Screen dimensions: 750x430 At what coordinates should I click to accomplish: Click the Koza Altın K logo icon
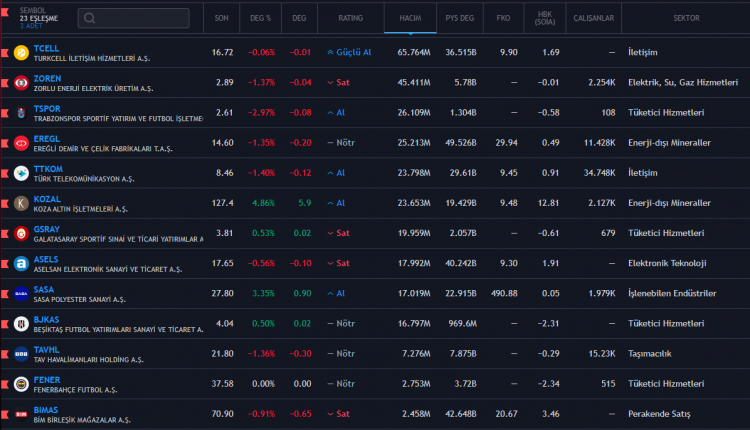click(x=21, y=203)
